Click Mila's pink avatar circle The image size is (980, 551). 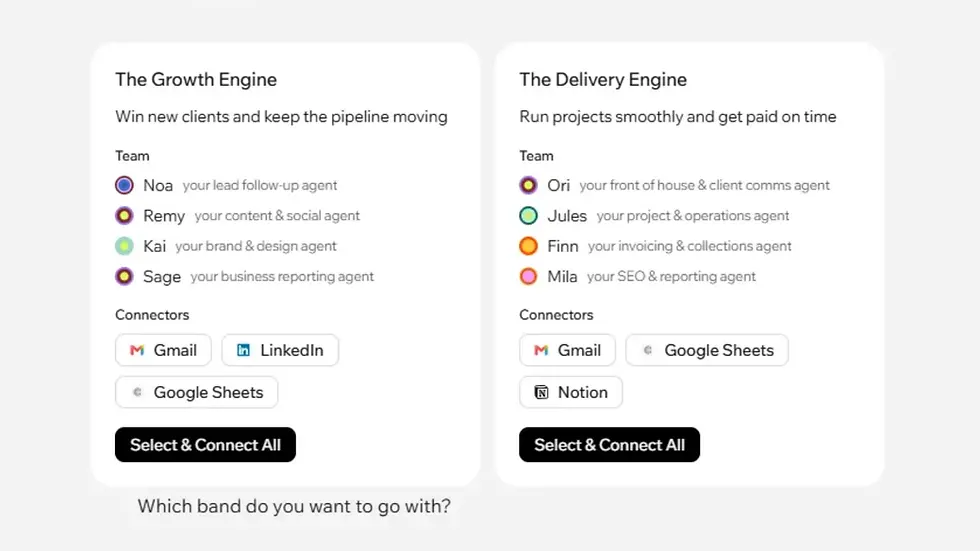pos(528,276)
